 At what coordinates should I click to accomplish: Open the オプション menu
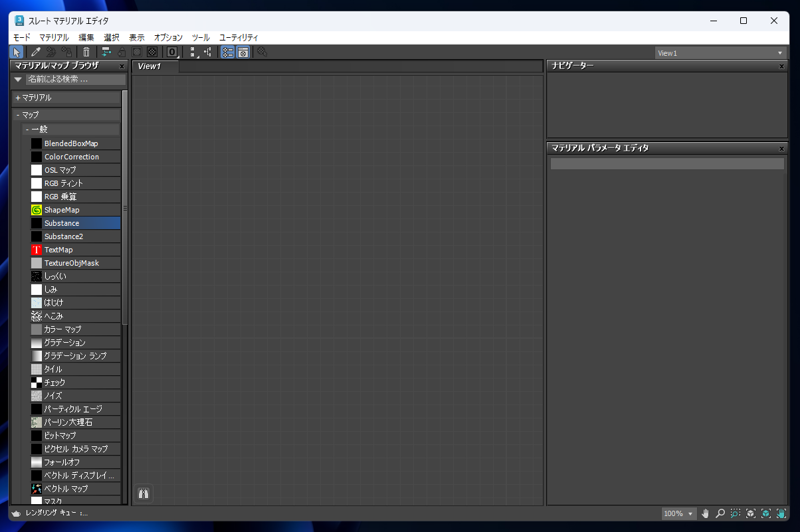[168, 37]
